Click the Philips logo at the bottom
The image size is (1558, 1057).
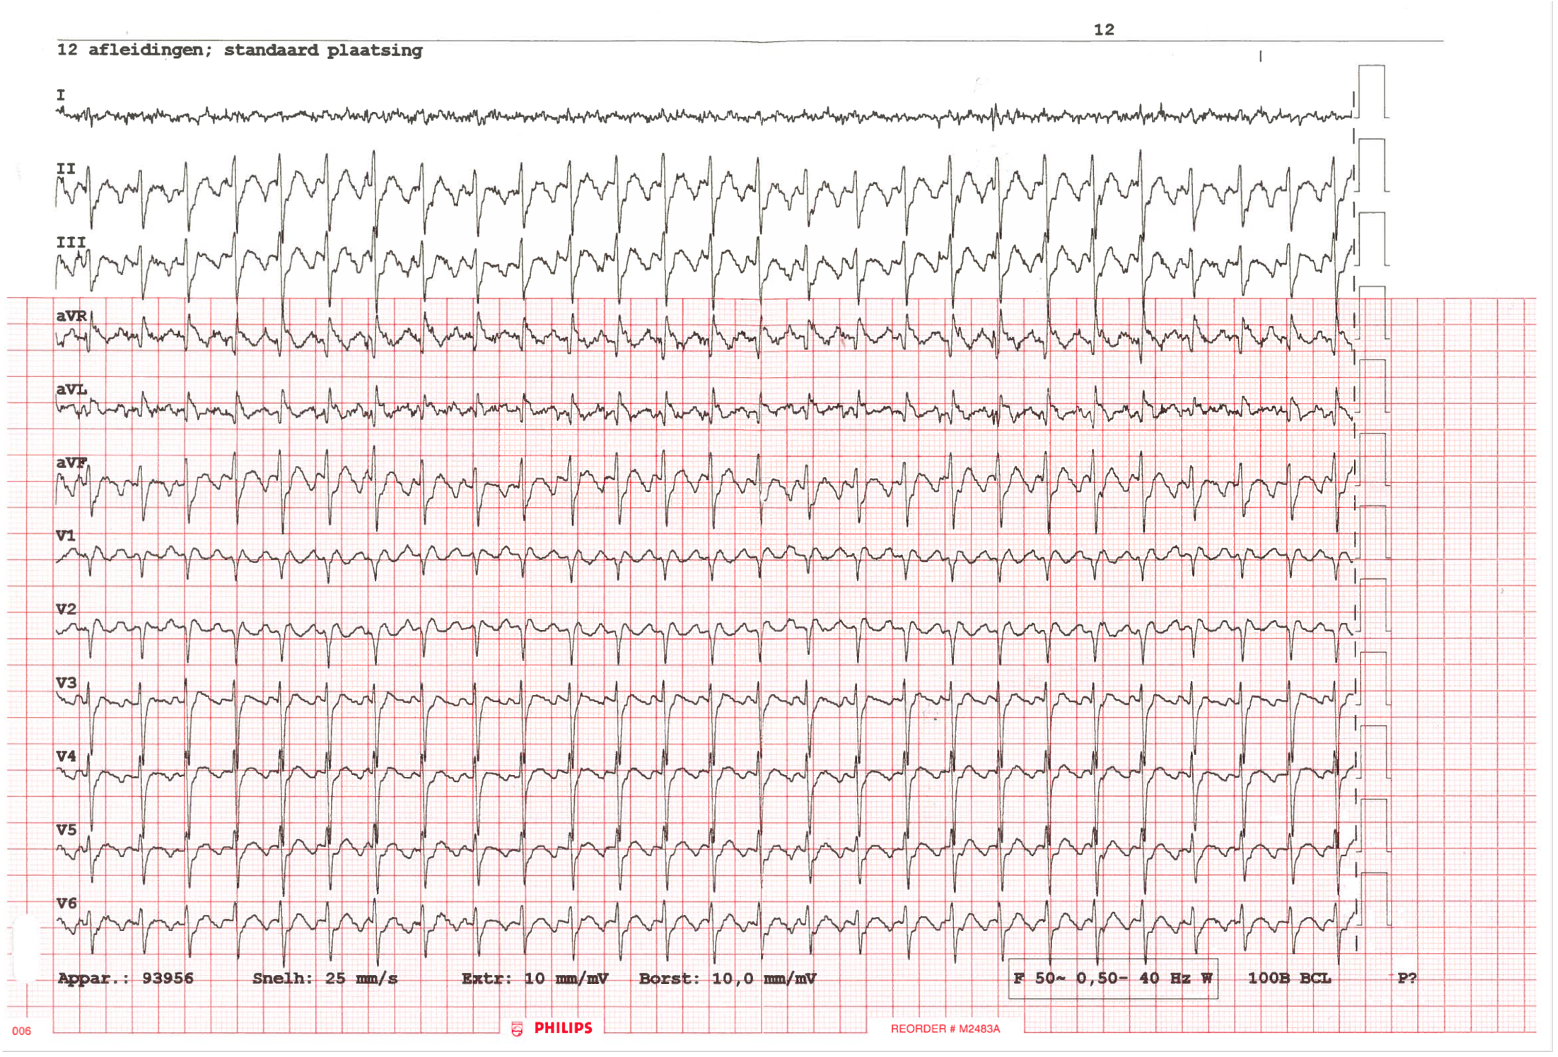[x=552, y=1028]
